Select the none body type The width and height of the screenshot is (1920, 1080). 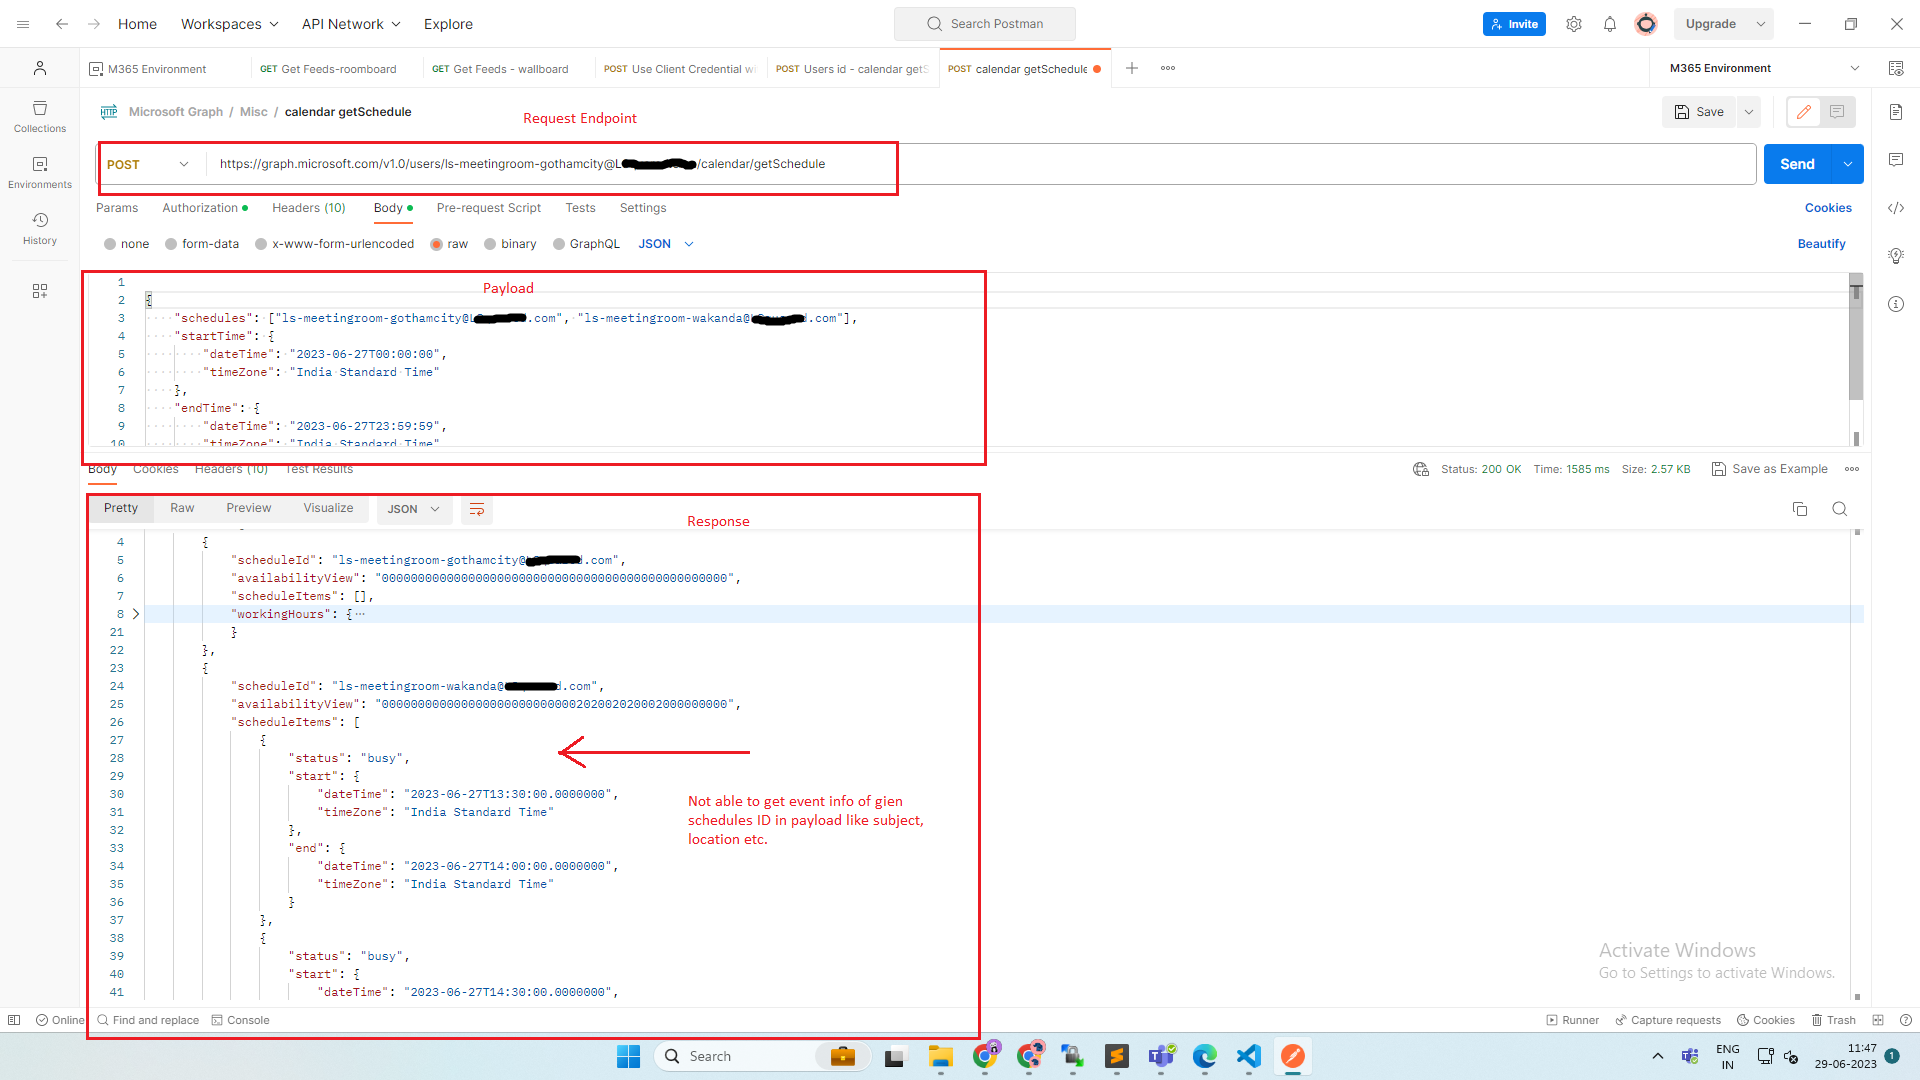(x=126, y=244)
